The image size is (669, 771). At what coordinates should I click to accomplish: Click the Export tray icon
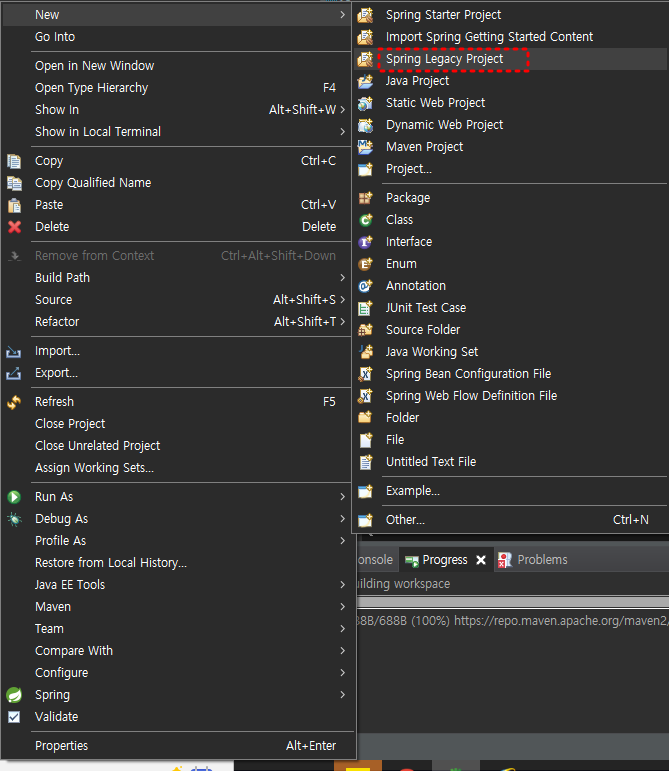14,374
